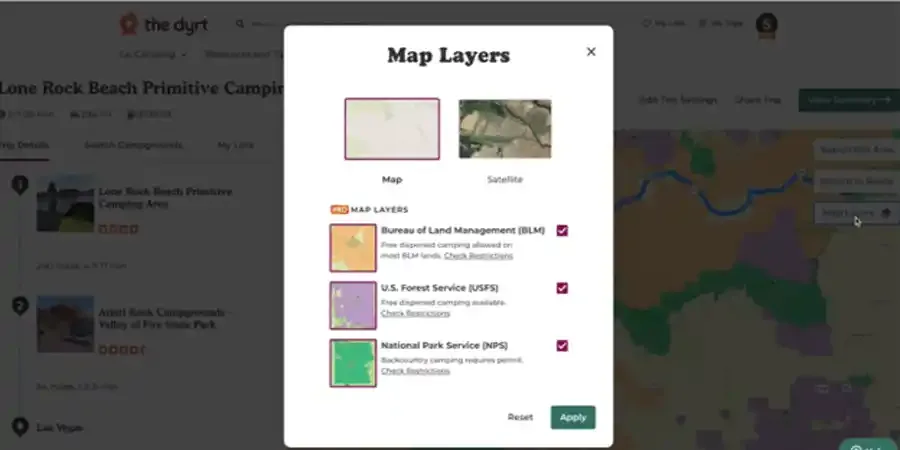
Task: Close the Map Layers dialog
Action: [591, 52]
